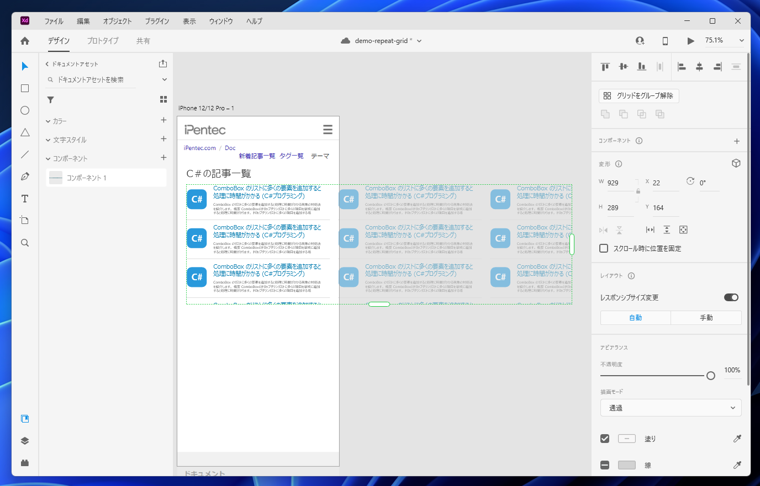Open the ファイル menu
This screenshot has width=760, height=486.
point(54,21)
